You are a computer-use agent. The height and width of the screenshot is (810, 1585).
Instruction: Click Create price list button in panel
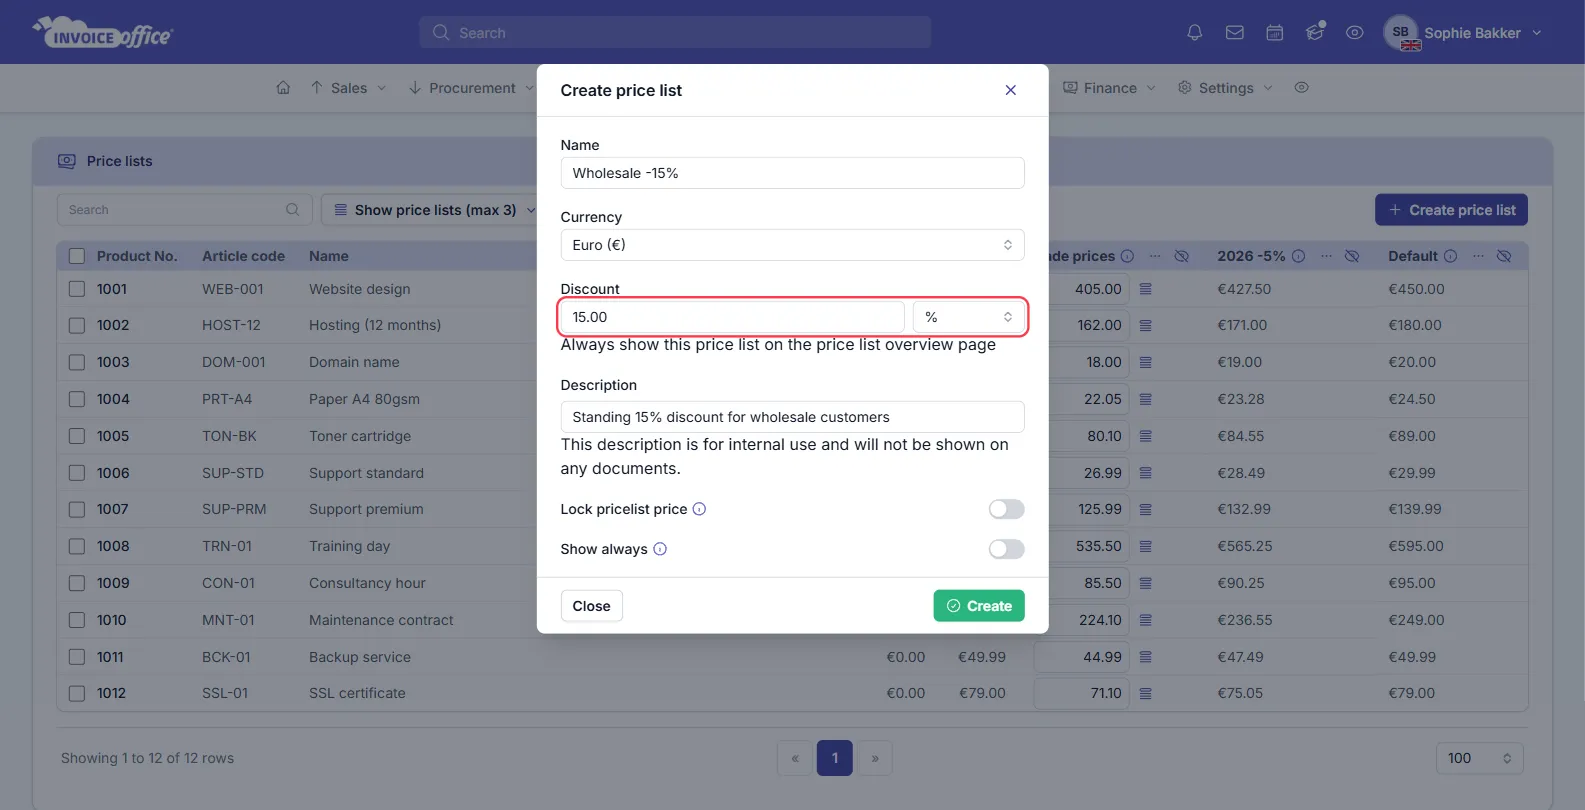[1451, 210]
